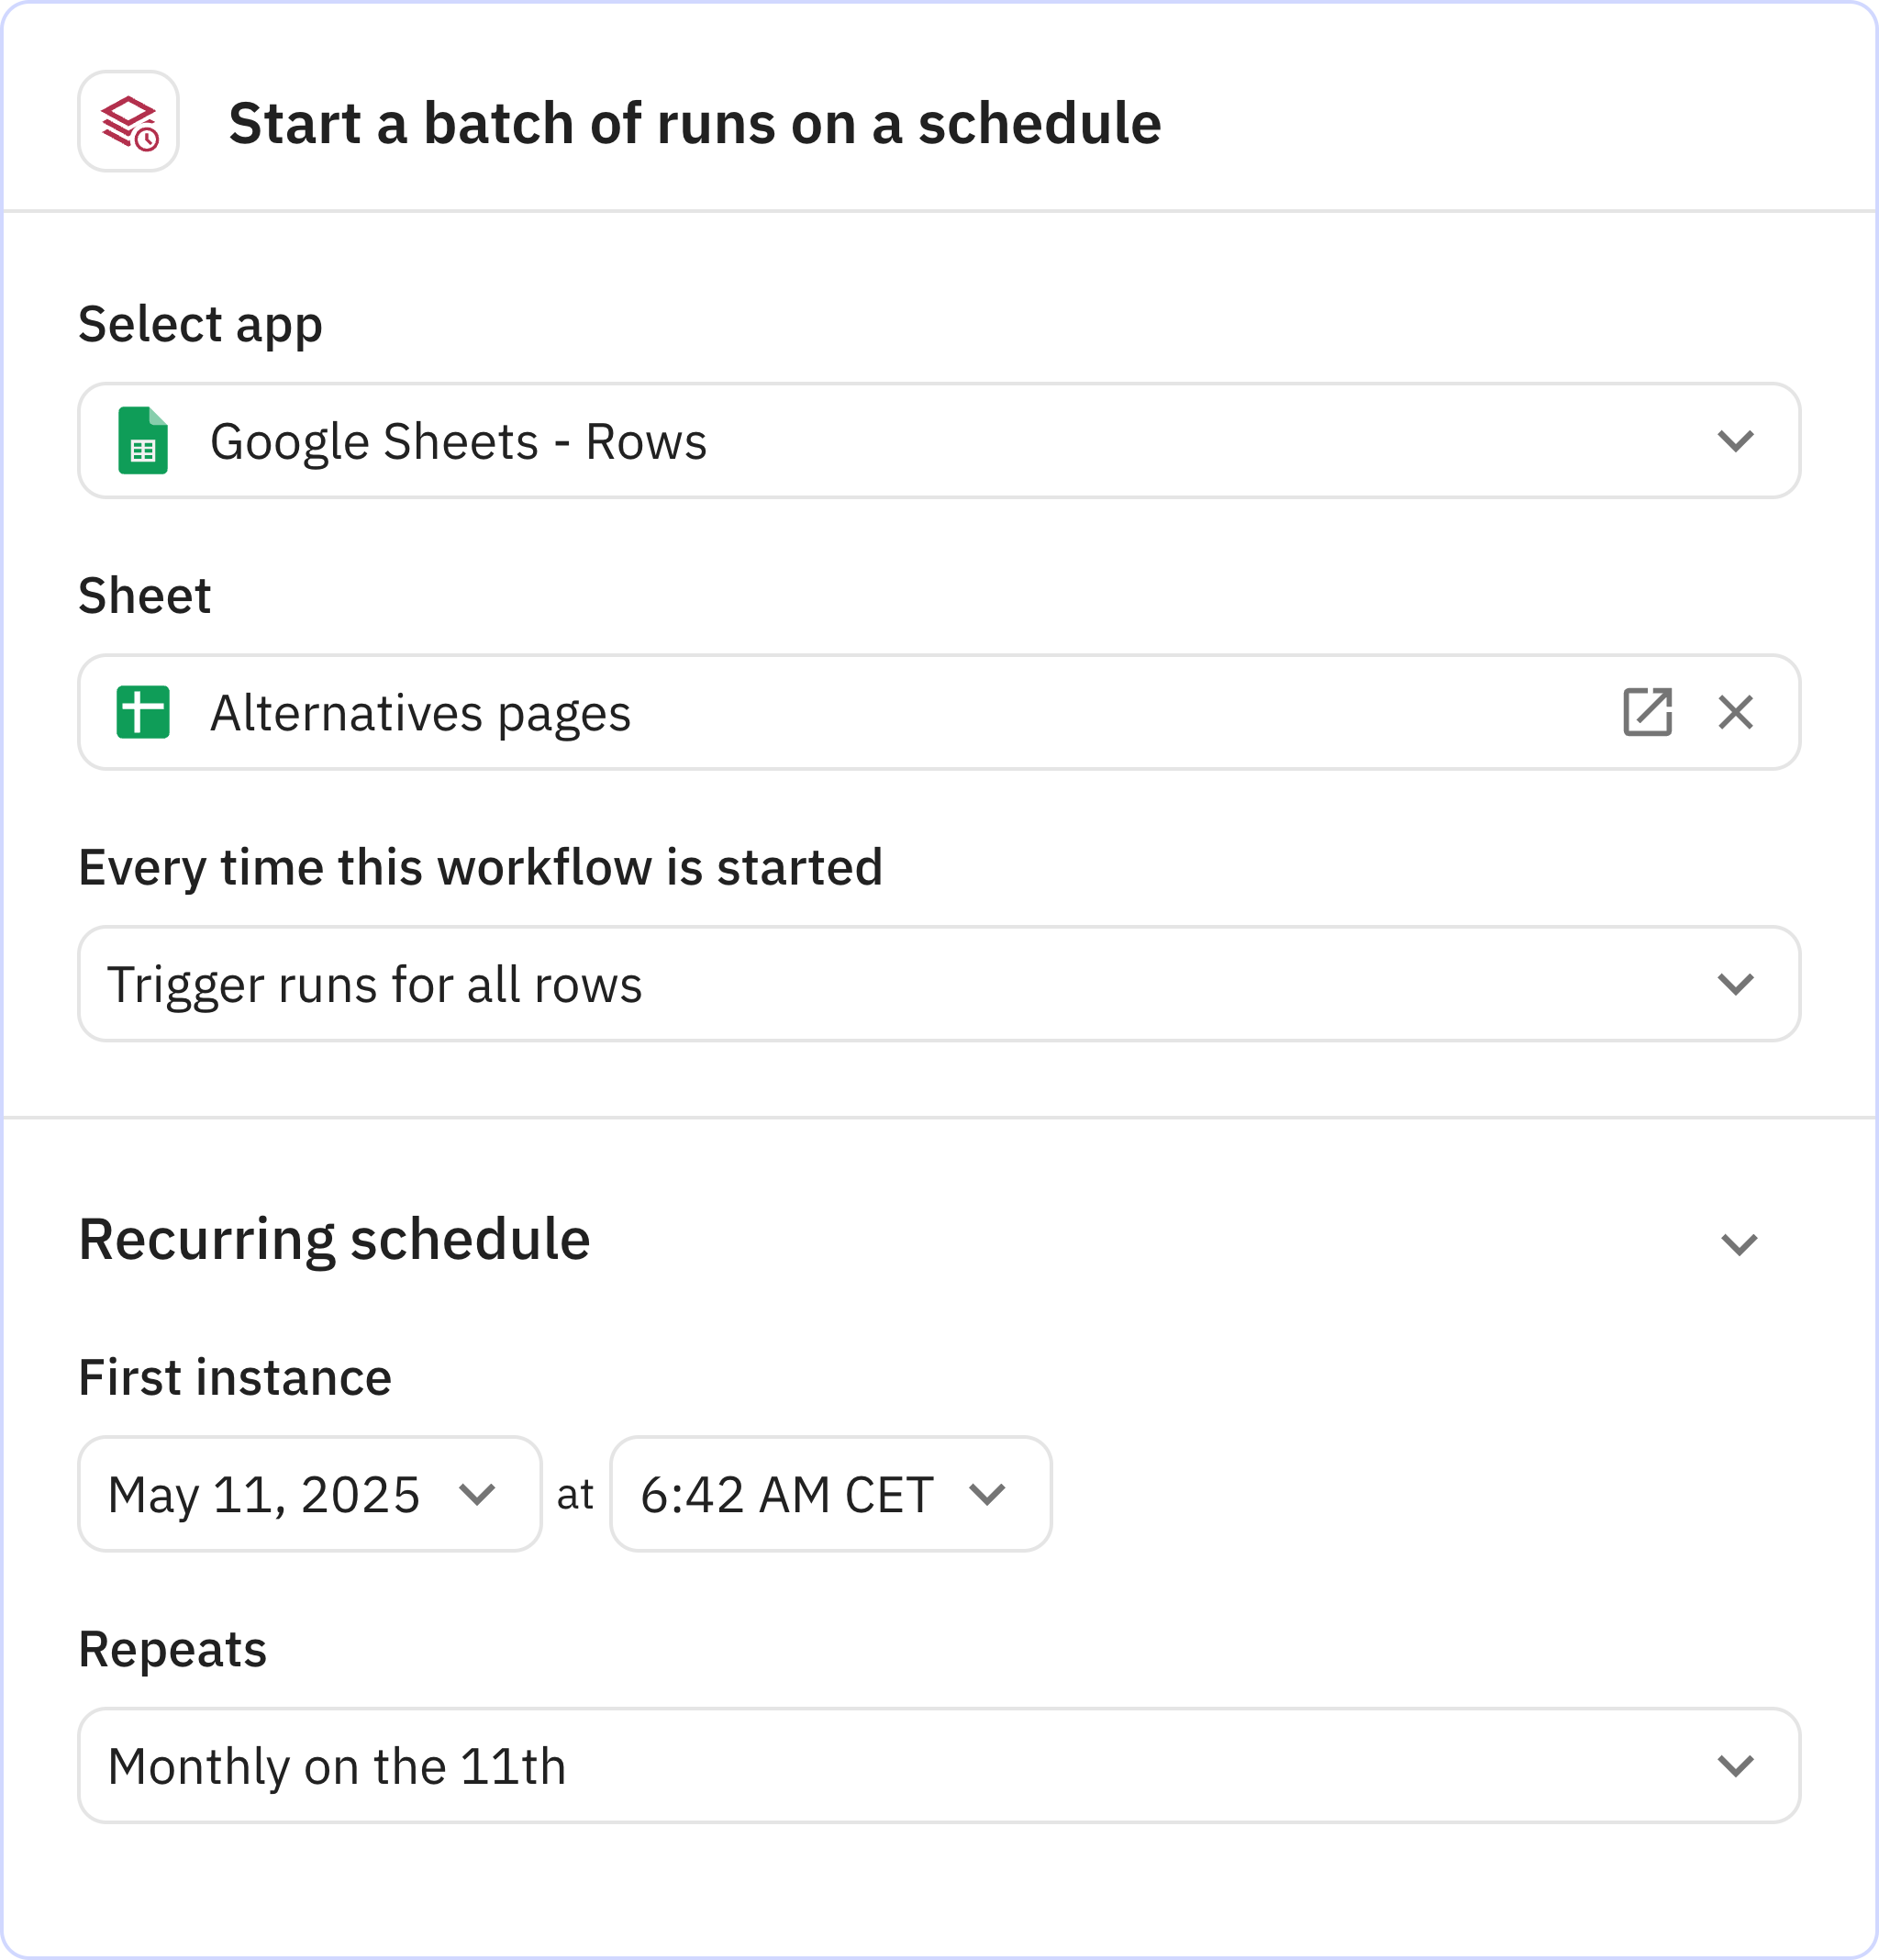Collapse the Recurring schedule section
This screenshot has width=1879, height=1960.
1738,1243
